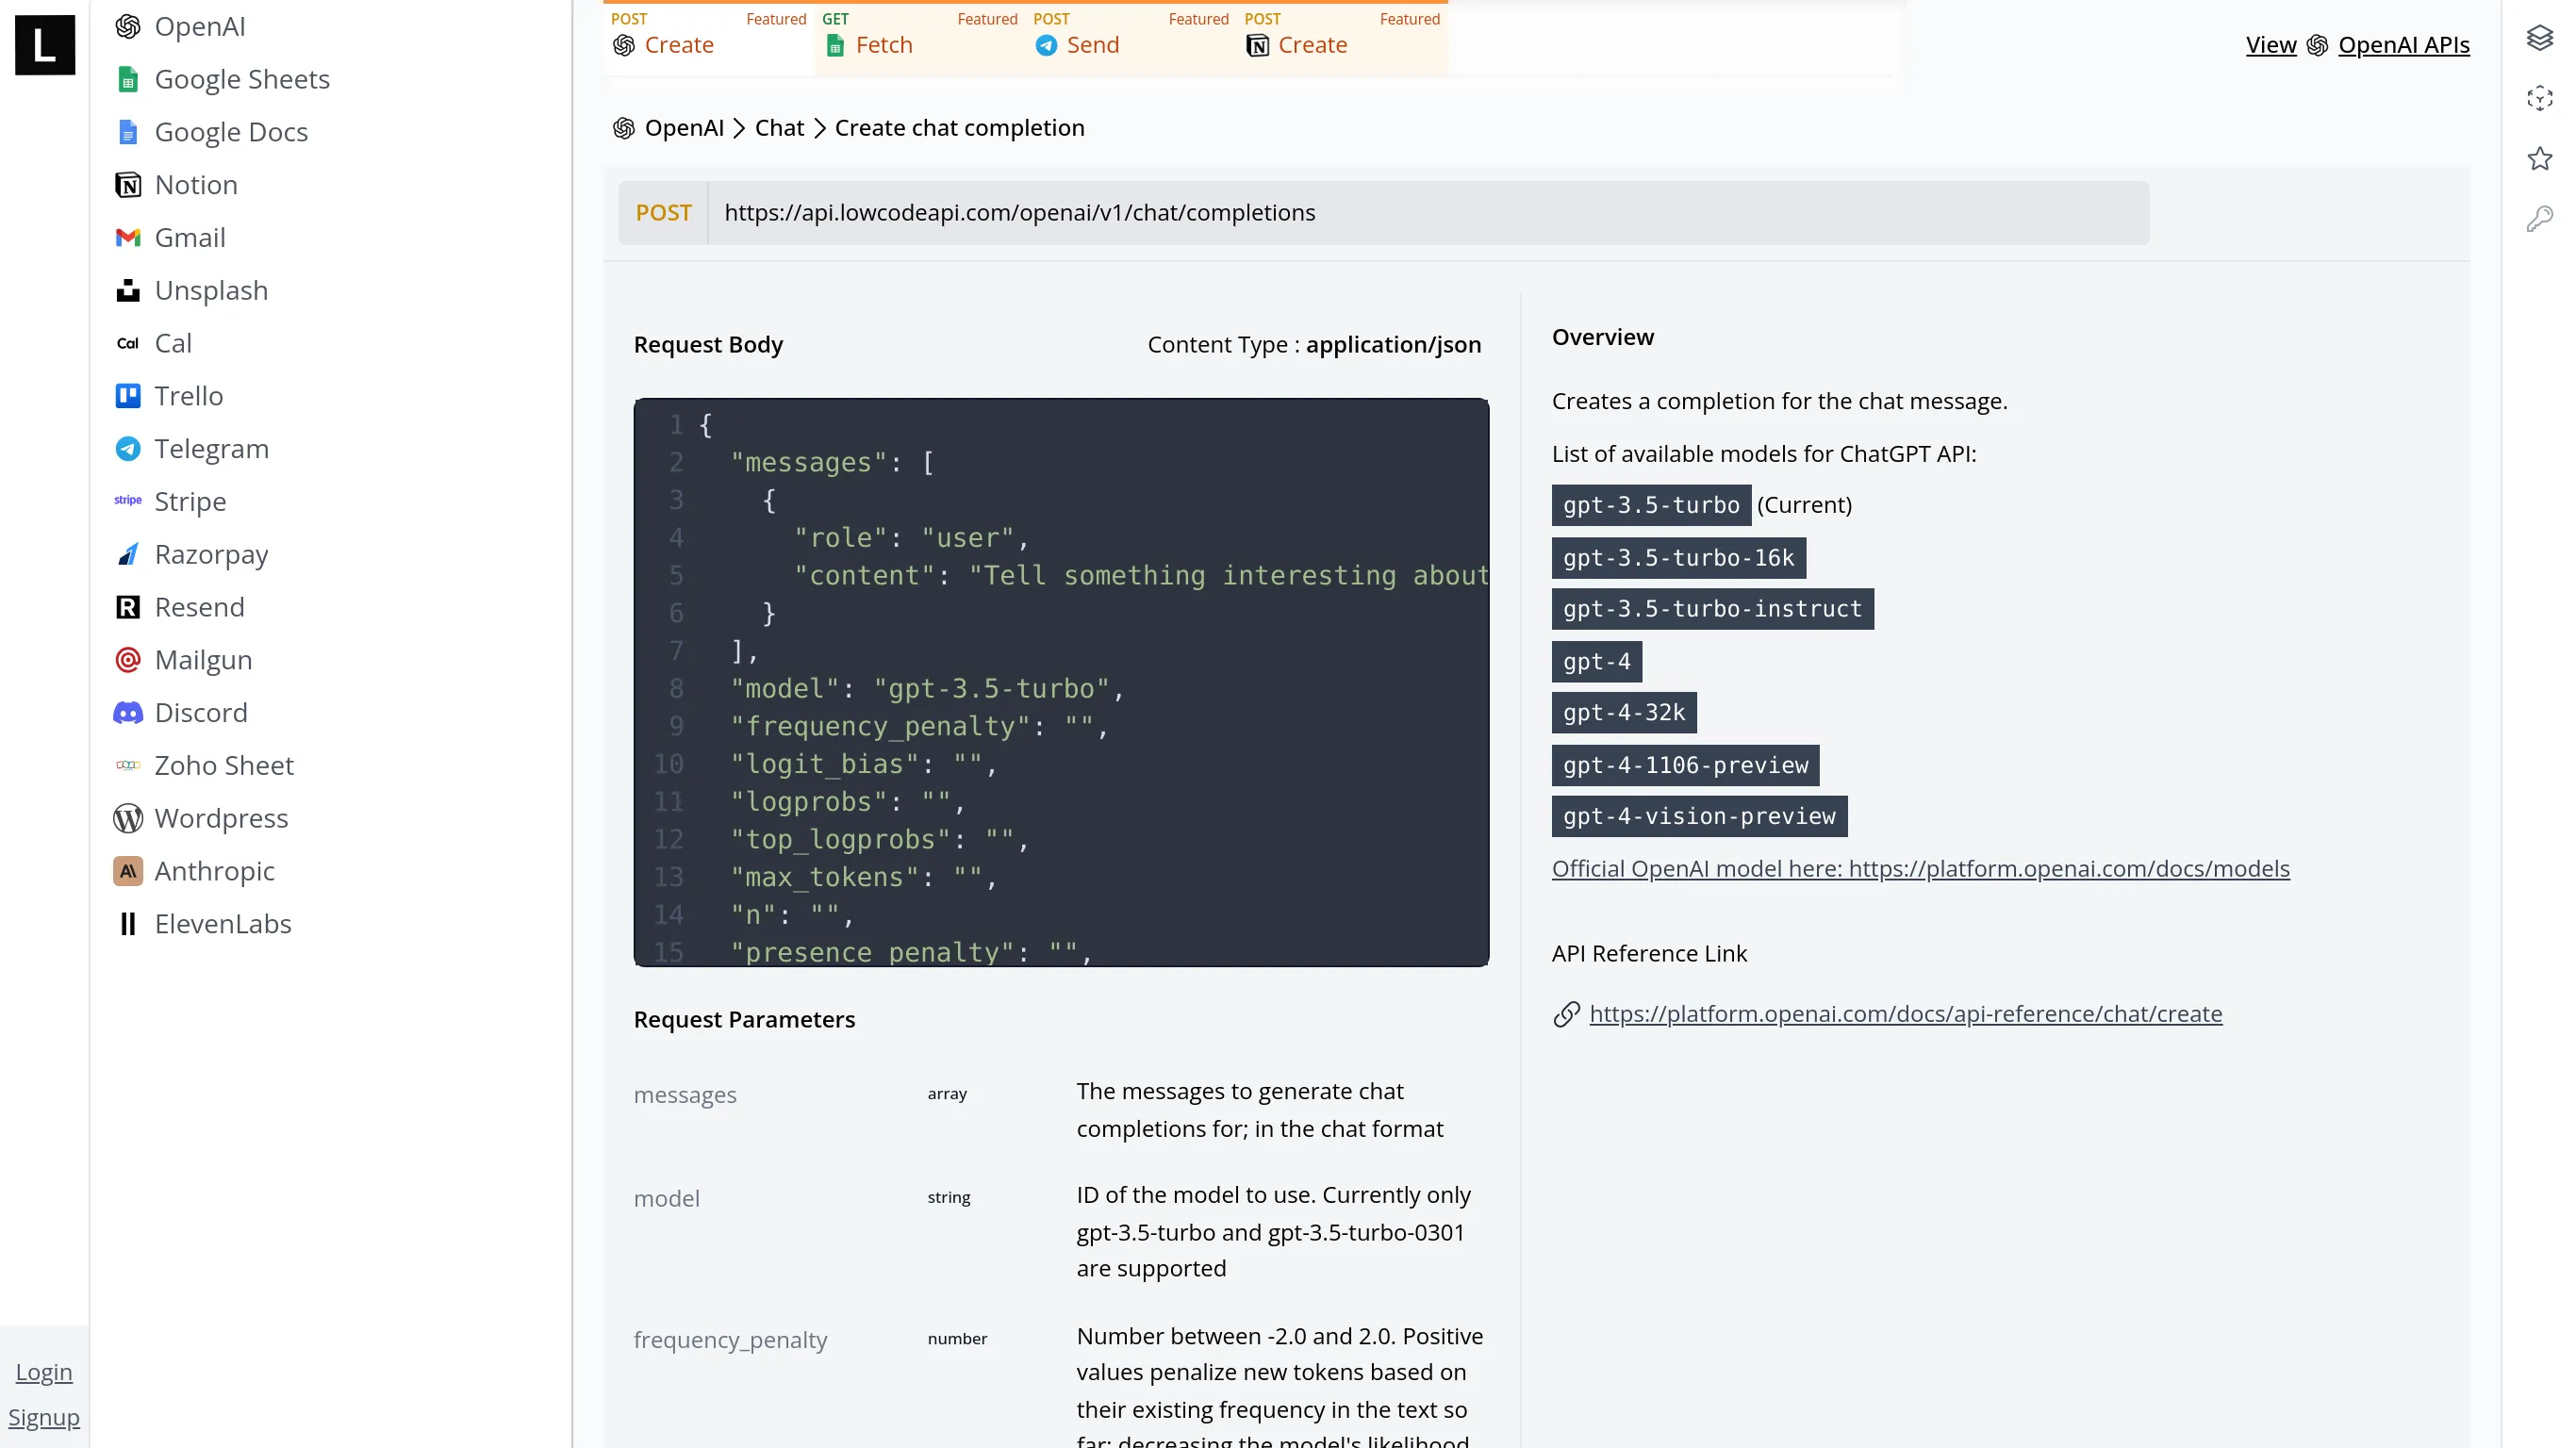Viewport: 2576px width, 1448px height.
Task: Open Official OpenAI model docs link
Action: click(1920, 869)
